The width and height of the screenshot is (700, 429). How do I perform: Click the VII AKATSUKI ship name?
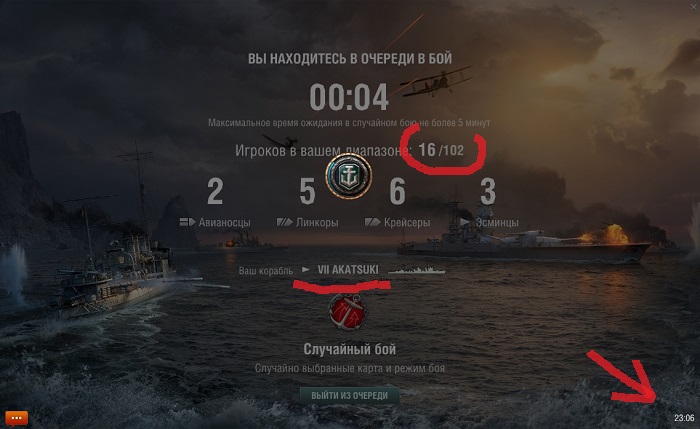348,270
